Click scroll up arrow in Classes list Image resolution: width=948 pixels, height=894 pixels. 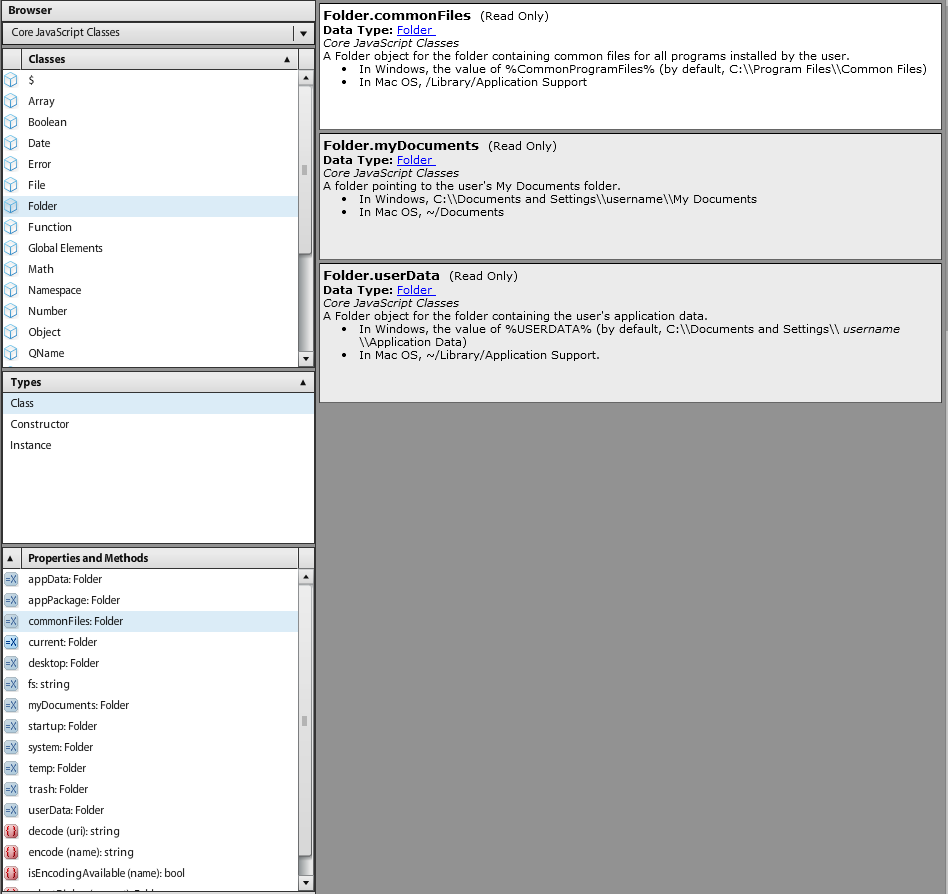point(306,78)
